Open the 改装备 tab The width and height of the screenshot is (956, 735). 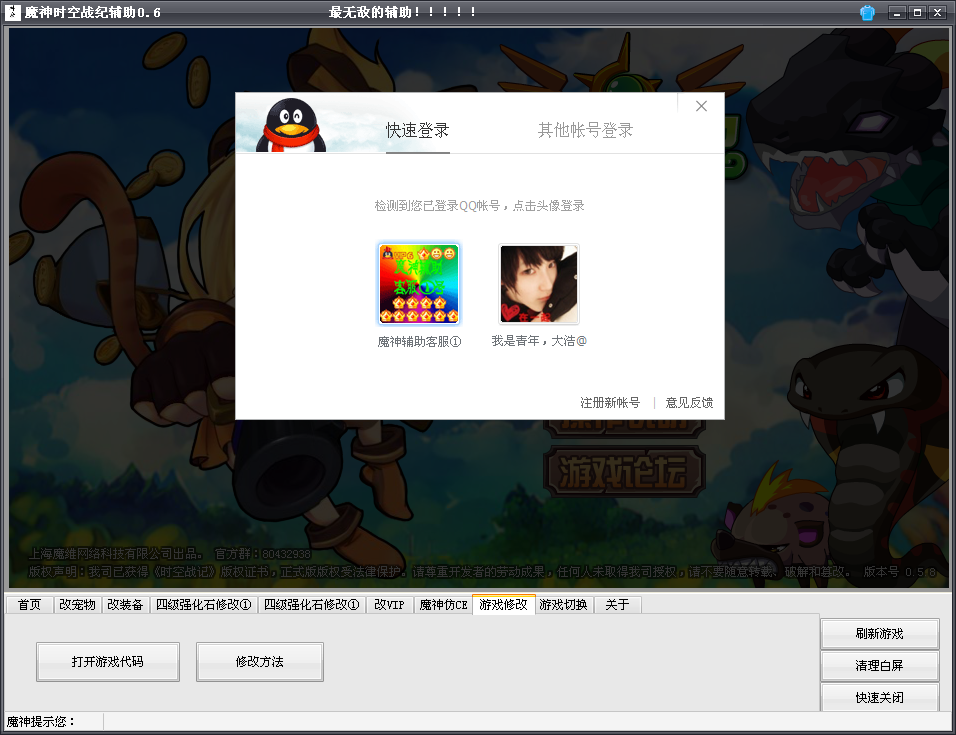point(125,605)
